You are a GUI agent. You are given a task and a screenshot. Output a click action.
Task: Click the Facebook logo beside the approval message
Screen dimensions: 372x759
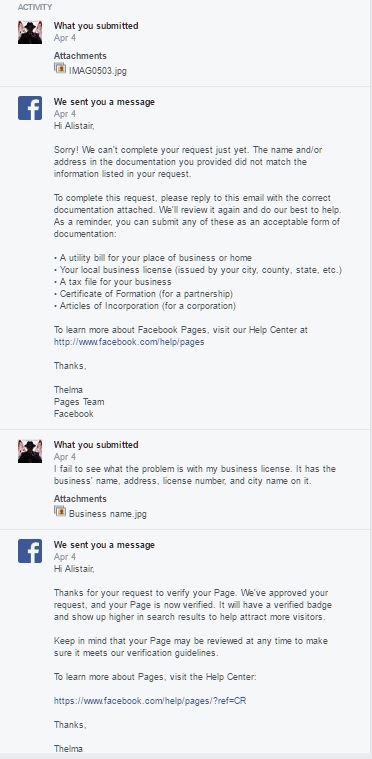(30, 551)
